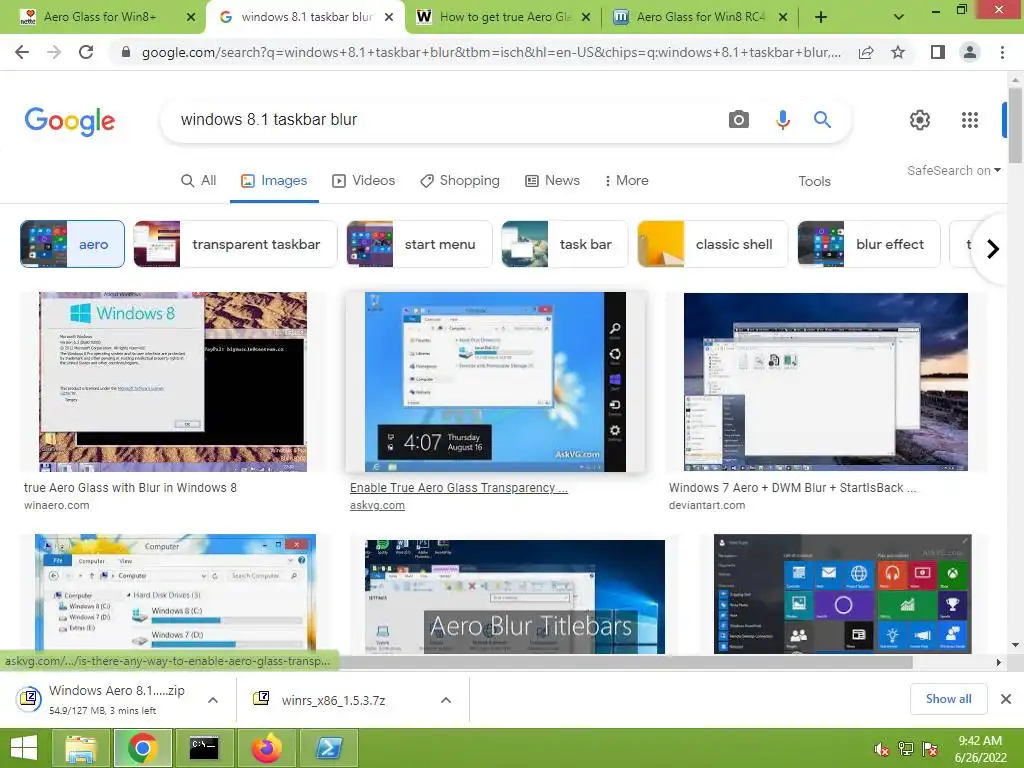Image resolution: width=1024 pixels, height=768 pixels.
Task: Open Google quick settings gear
Action: [x=920, y=120]
